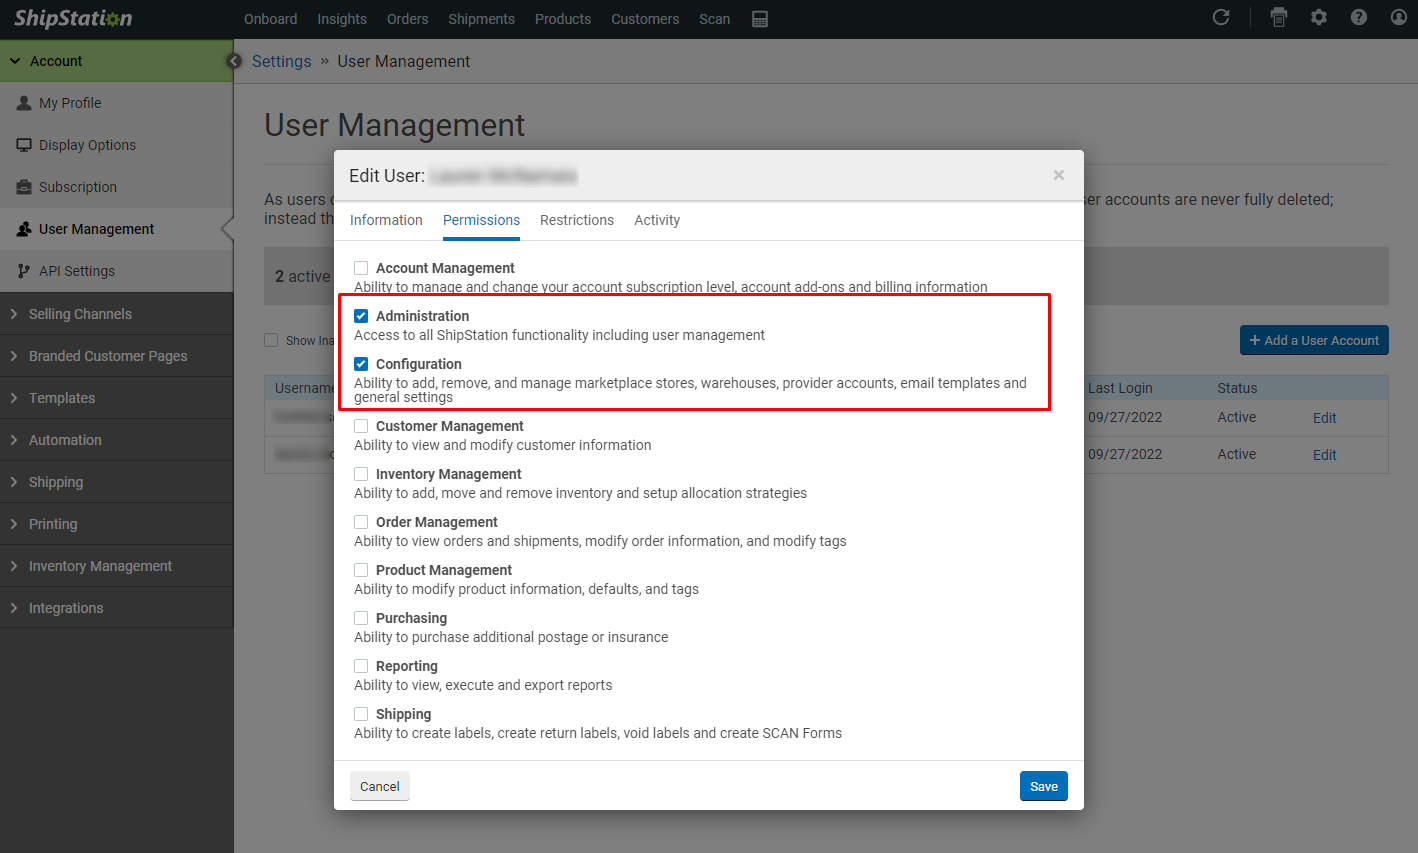Cancel editing the user
The height and width of the screenshot is (853, 1418).
tap(379, 786)
